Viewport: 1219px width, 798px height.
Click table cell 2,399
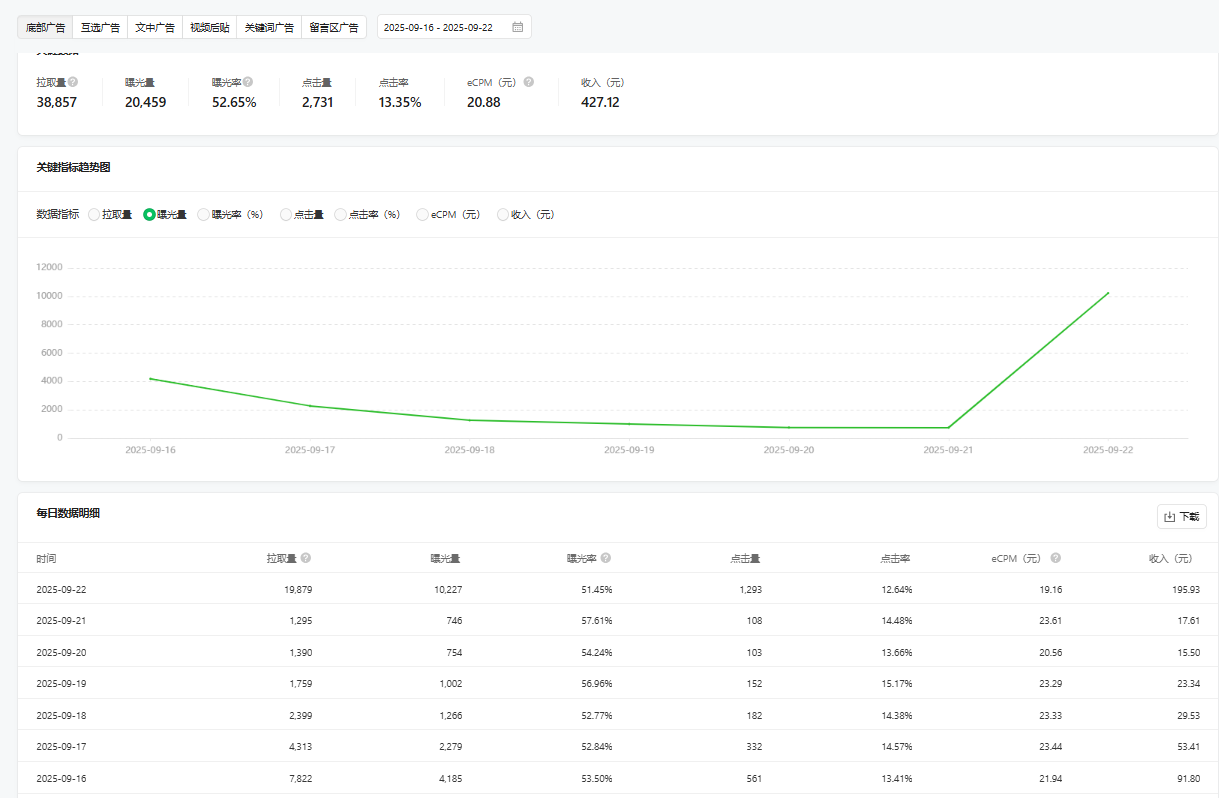tap(299, 716)
